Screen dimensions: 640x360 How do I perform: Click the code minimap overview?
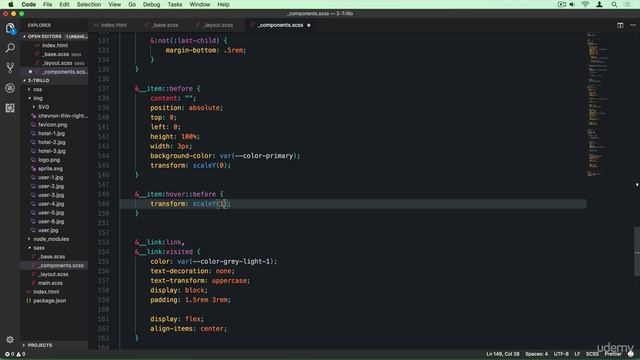[598, 104]
